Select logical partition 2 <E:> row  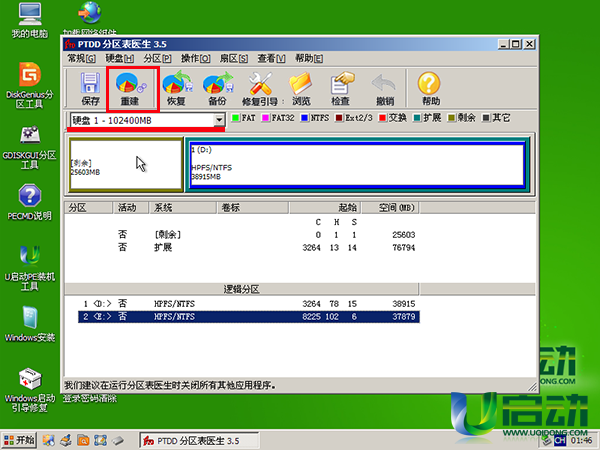click(x=249, y=316)
